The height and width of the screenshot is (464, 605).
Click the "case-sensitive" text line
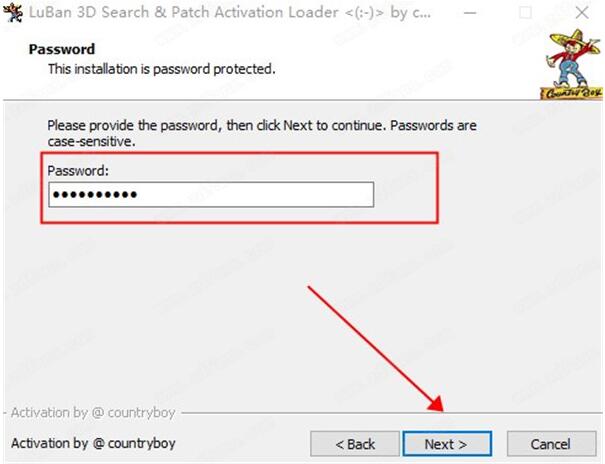[91, 142]
